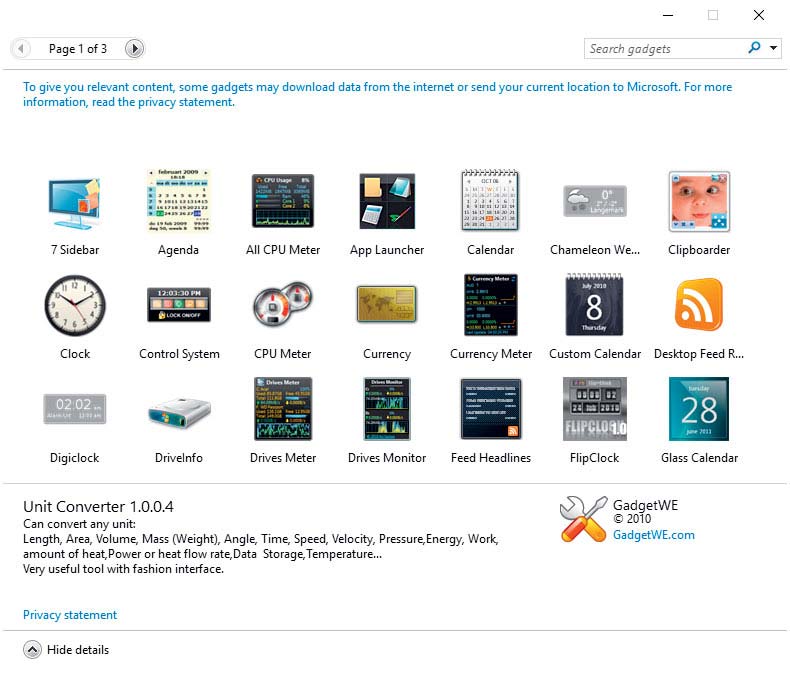
Task: Open the App Launcher gadget
Action: tap(387, 201)
